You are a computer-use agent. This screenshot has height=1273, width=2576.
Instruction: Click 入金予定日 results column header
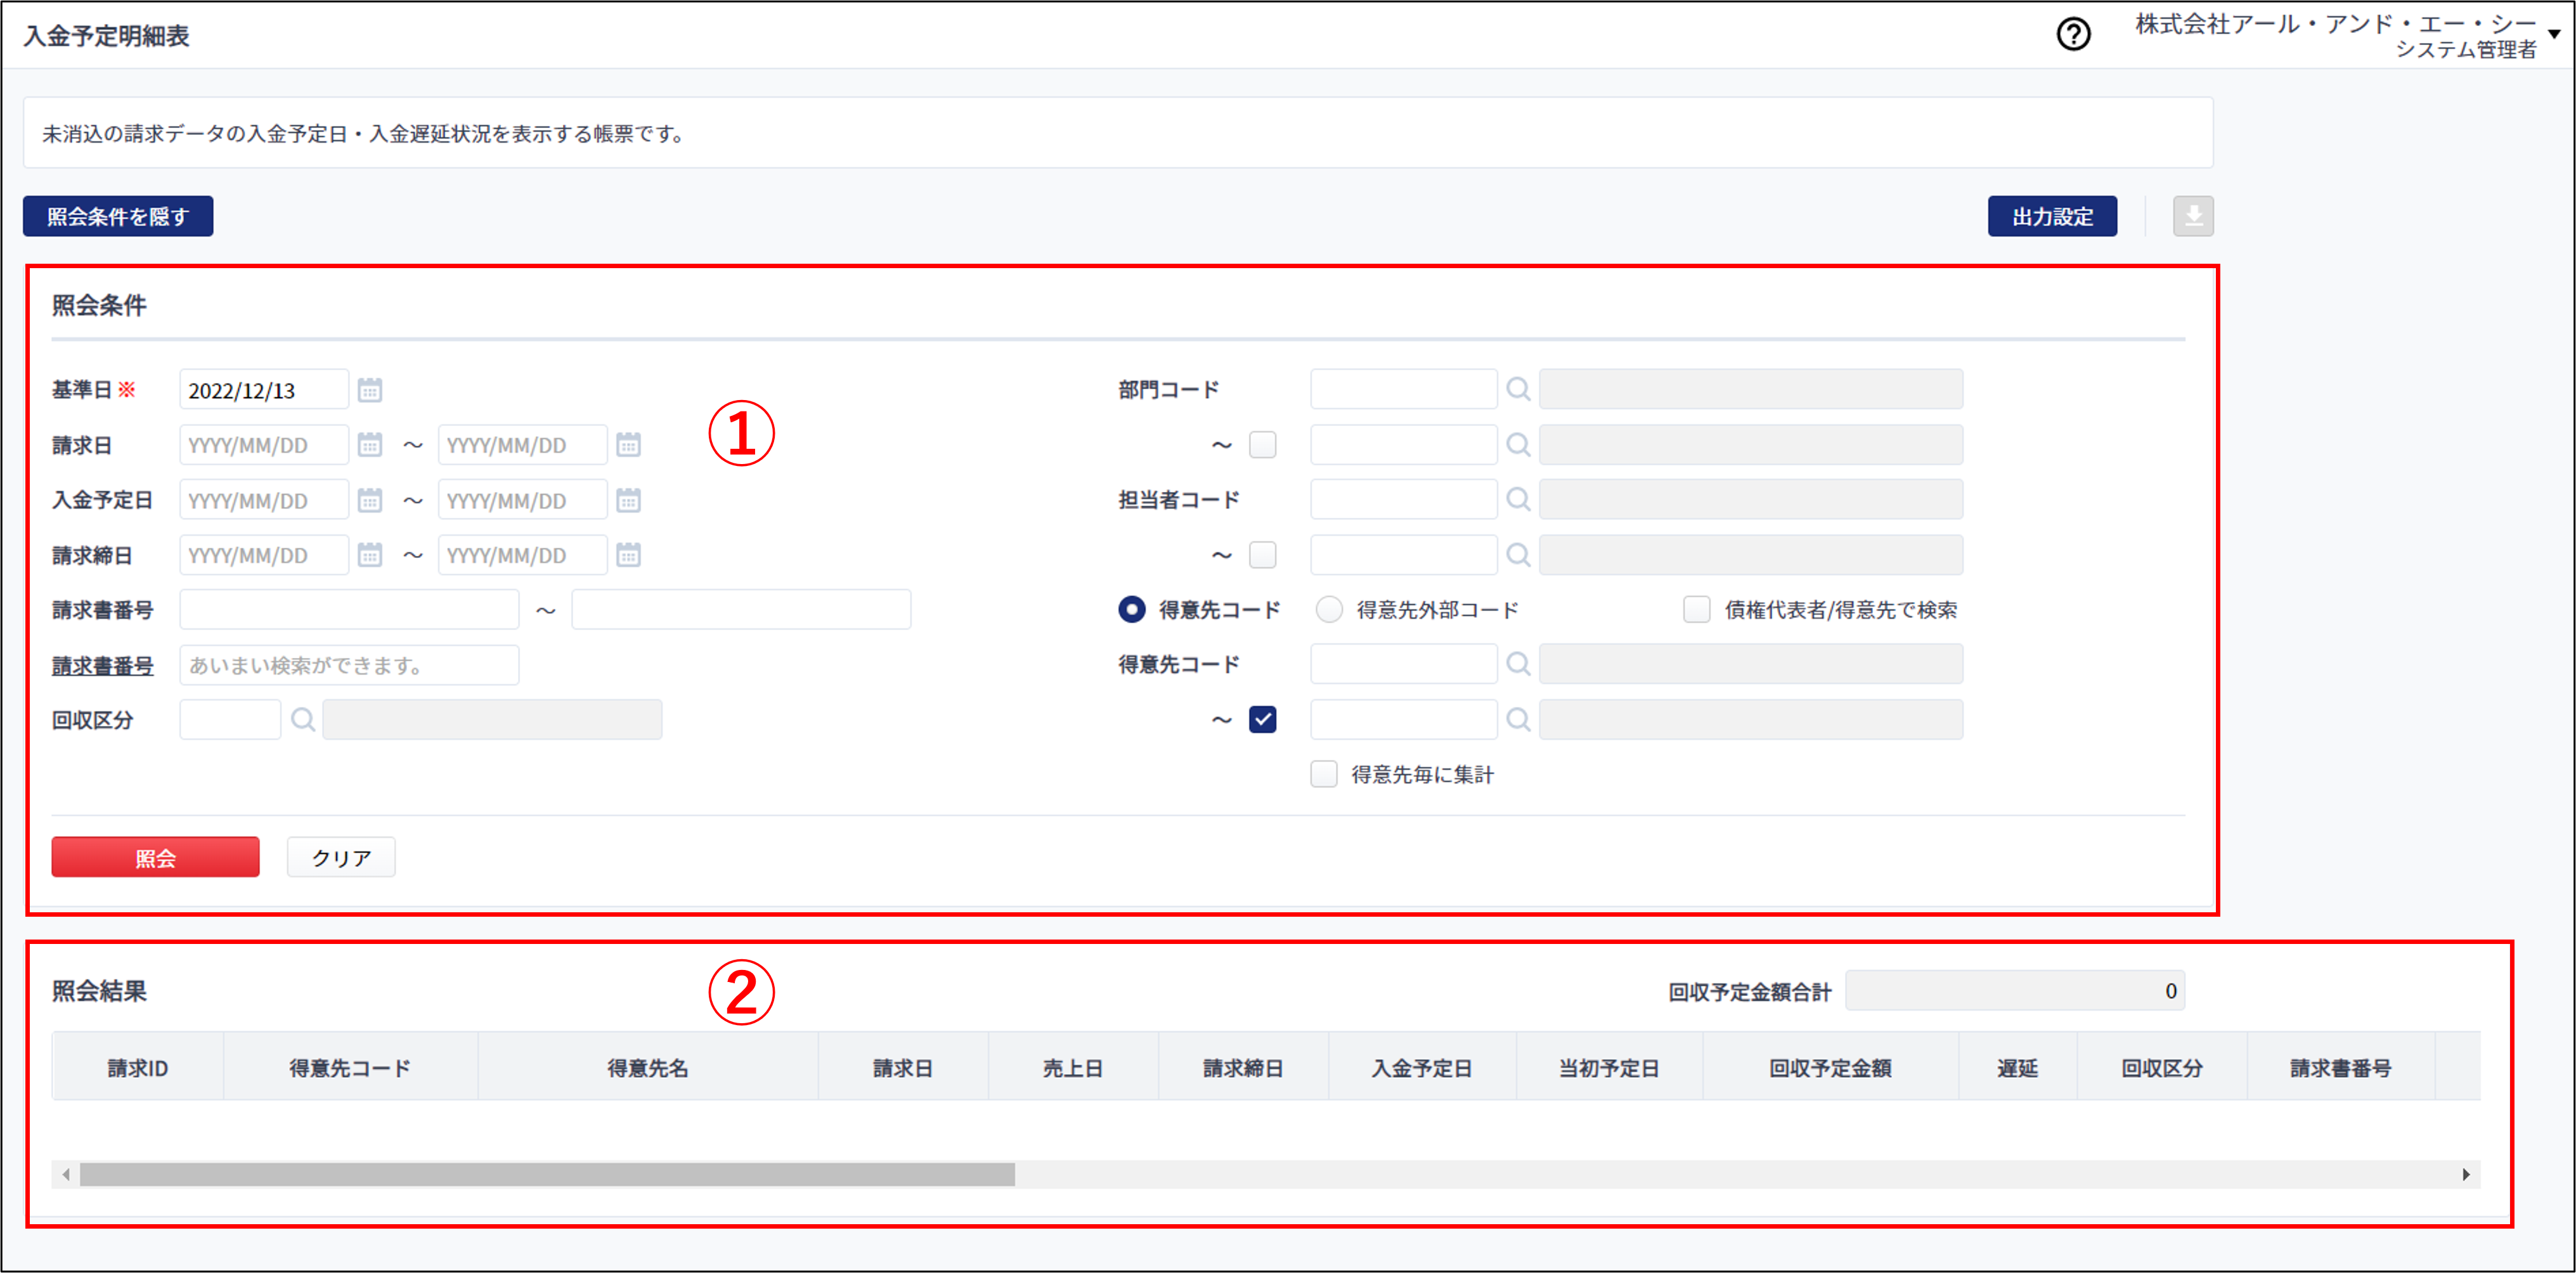pos(1422,1068)
